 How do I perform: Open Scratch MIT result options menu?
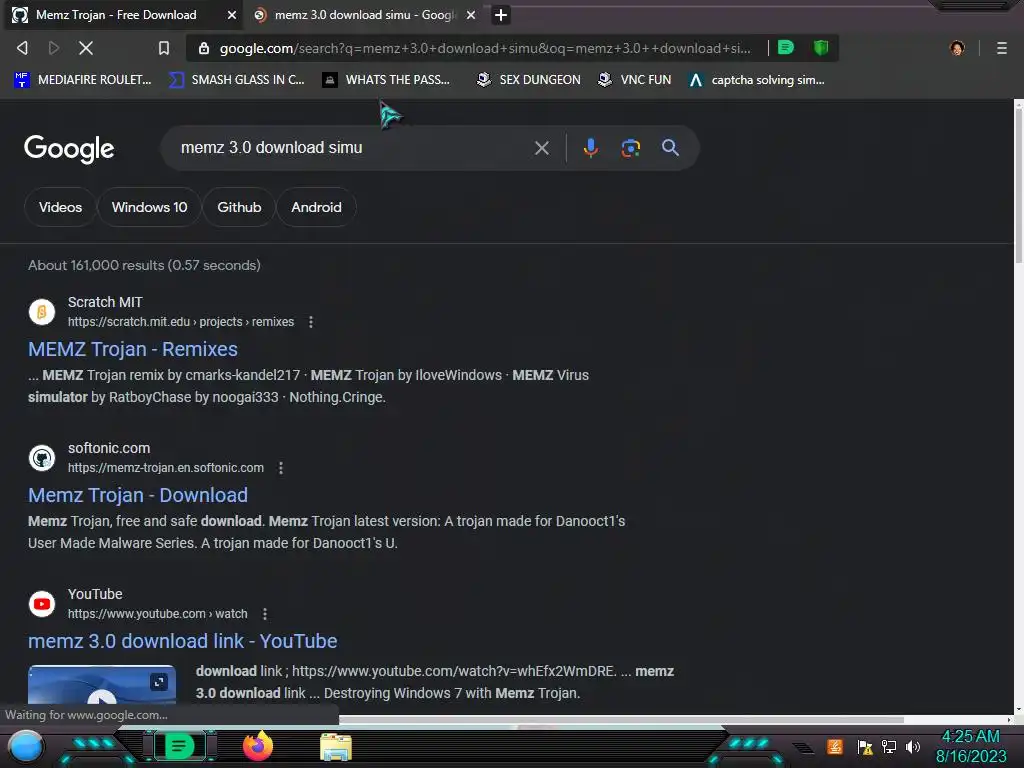coord(311,322)
